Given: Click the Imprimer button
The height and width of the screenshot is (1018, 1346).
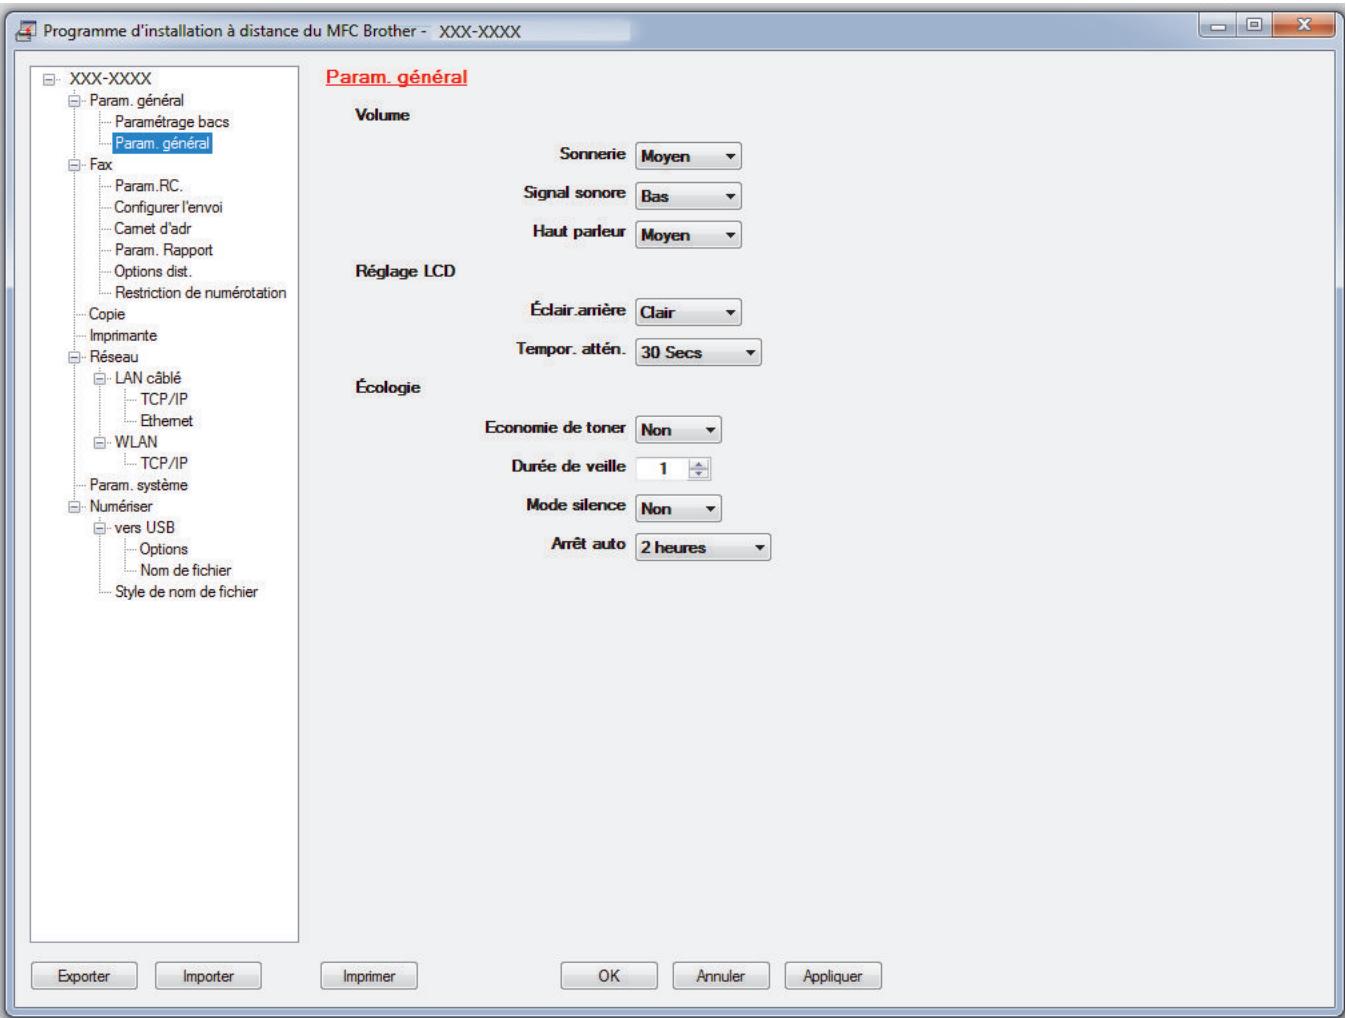Looking at the screenshot, I should [369, 976].
